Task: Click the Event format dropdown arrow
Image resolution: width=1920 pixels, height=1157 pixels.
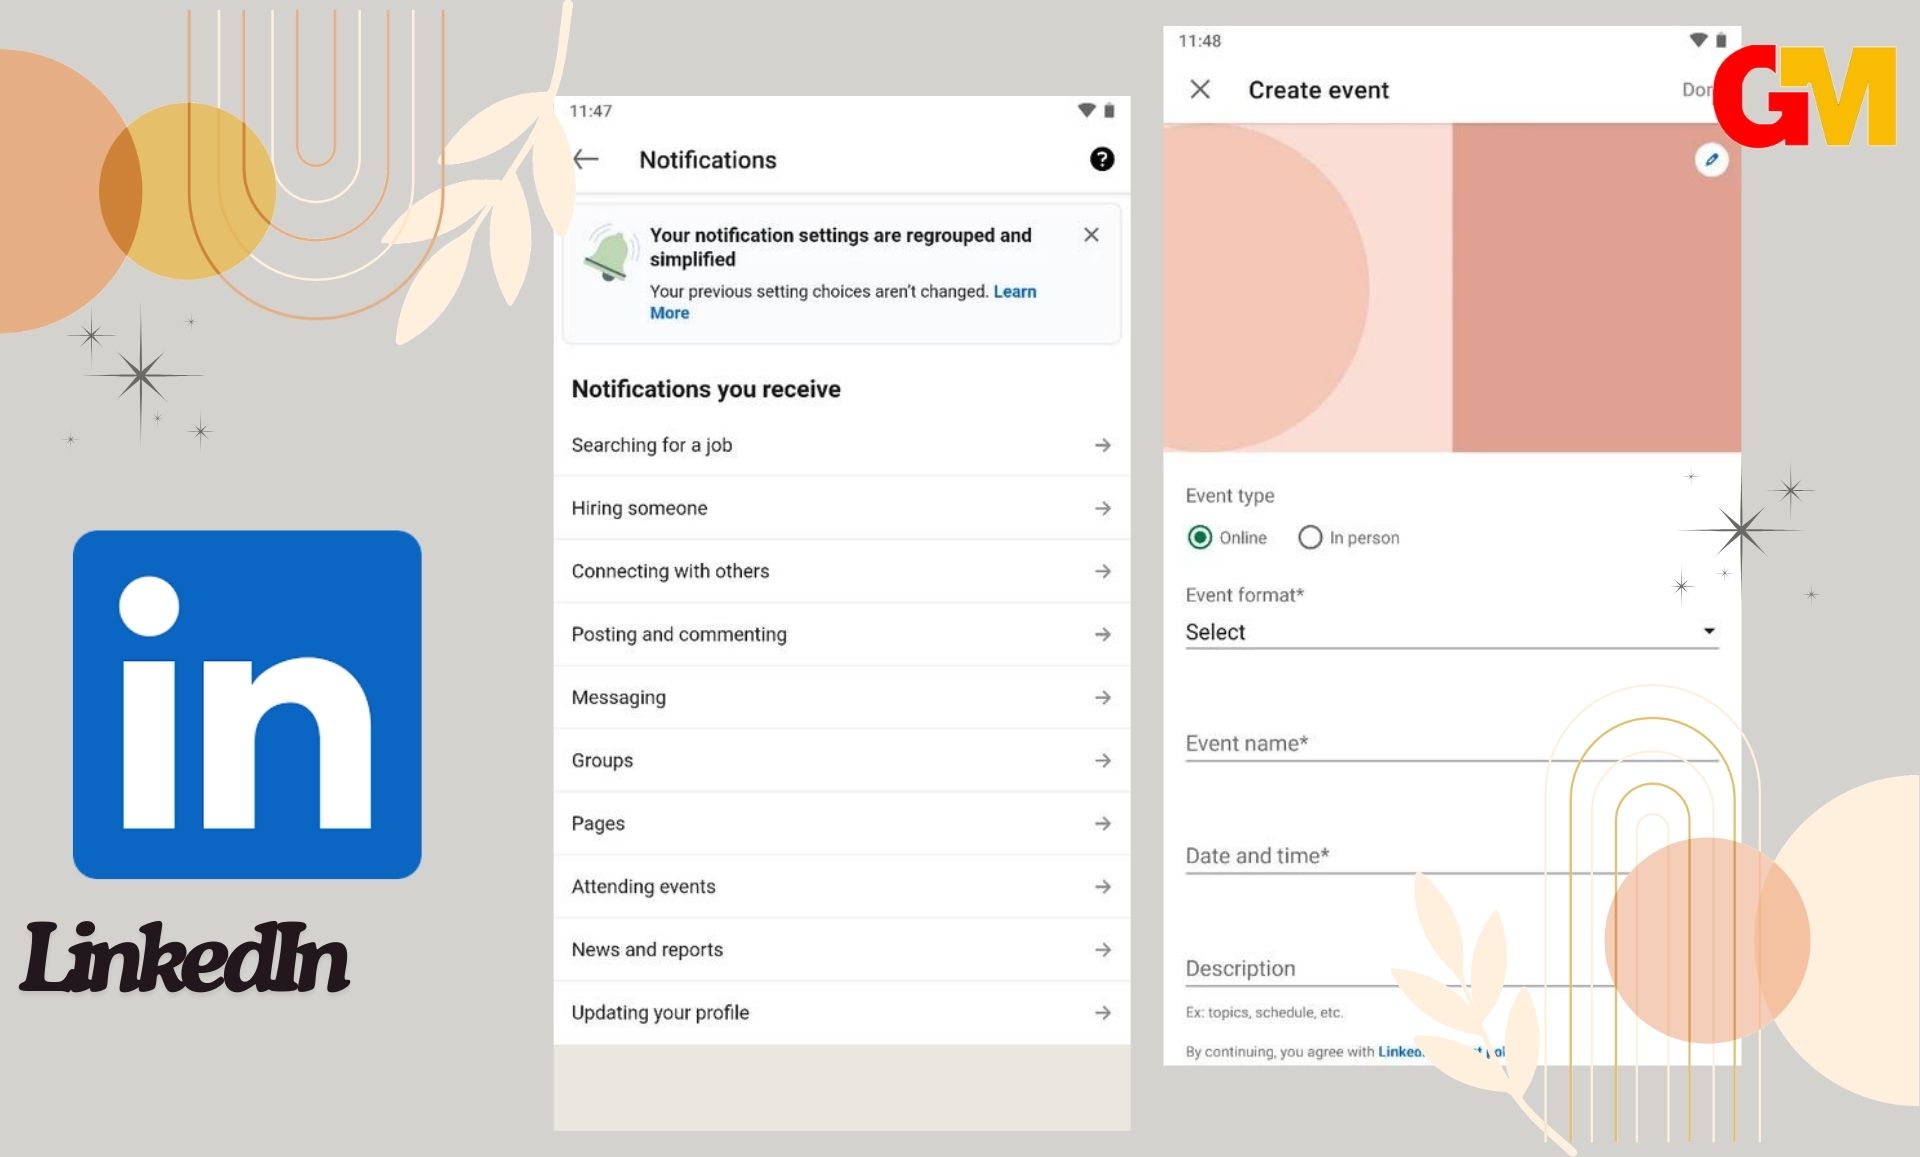Action: pyautogui.click(x=1709, y=631)
